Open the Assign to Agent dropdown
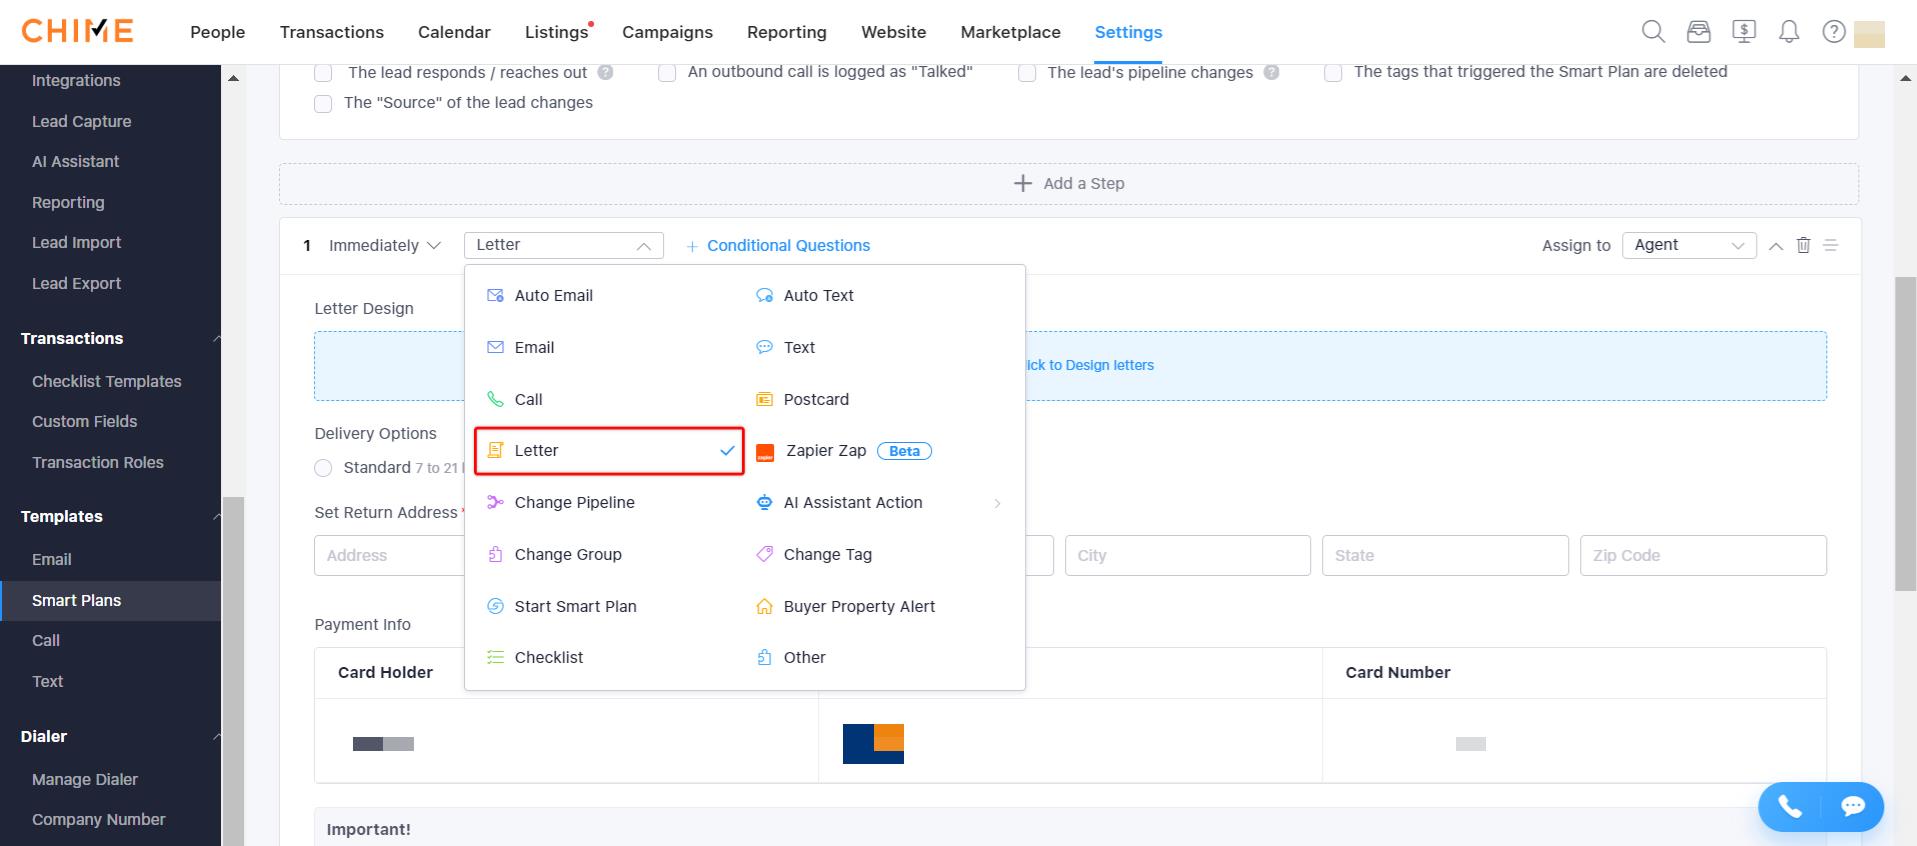Viewport: 1917px width, 846px height. (1688, 245)
